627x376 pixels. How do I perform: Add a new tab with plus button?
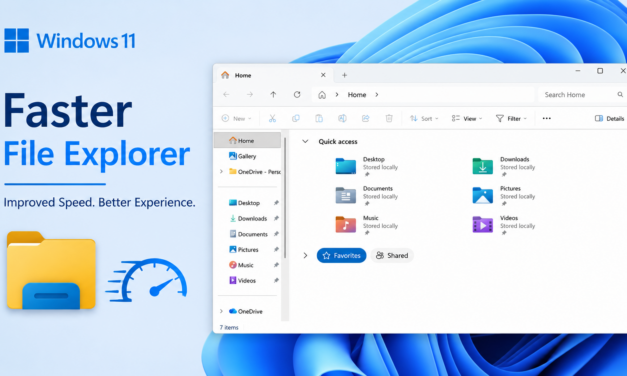344,75
